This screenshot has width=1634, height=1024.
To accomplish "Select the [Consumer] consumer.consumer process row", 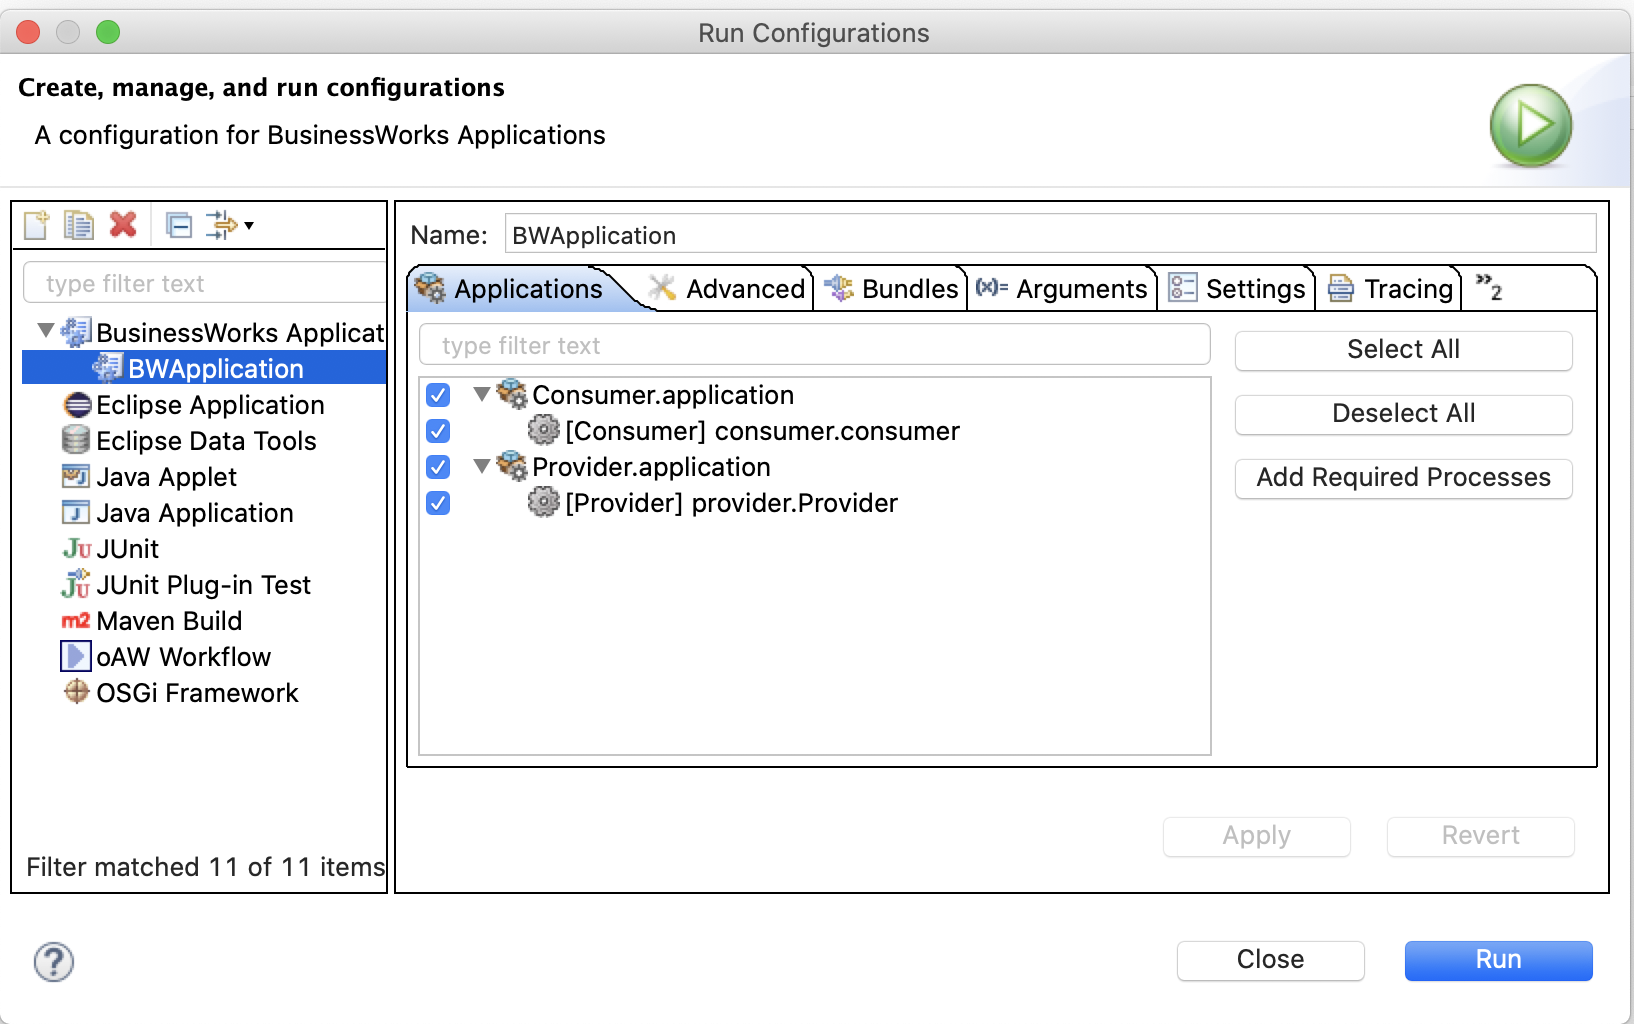I will 762,431.
